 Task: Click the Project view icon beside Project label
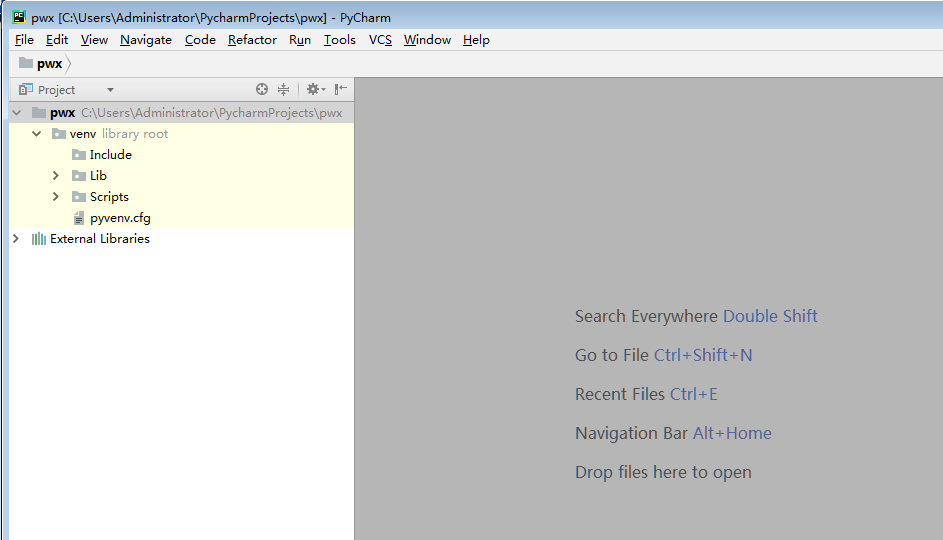pos(25,90)
